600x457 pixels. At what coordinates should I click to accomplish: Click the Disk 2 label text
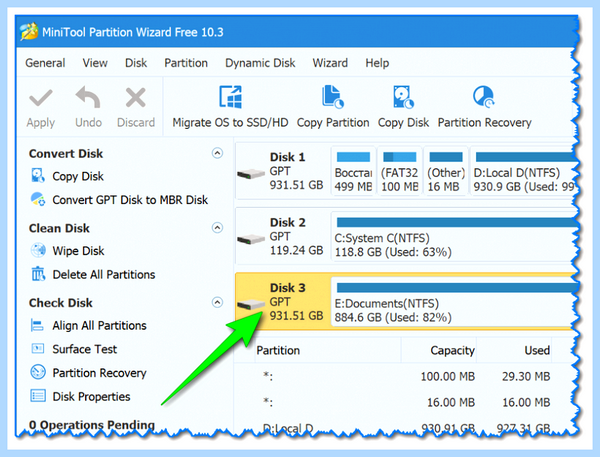[287, 222]
